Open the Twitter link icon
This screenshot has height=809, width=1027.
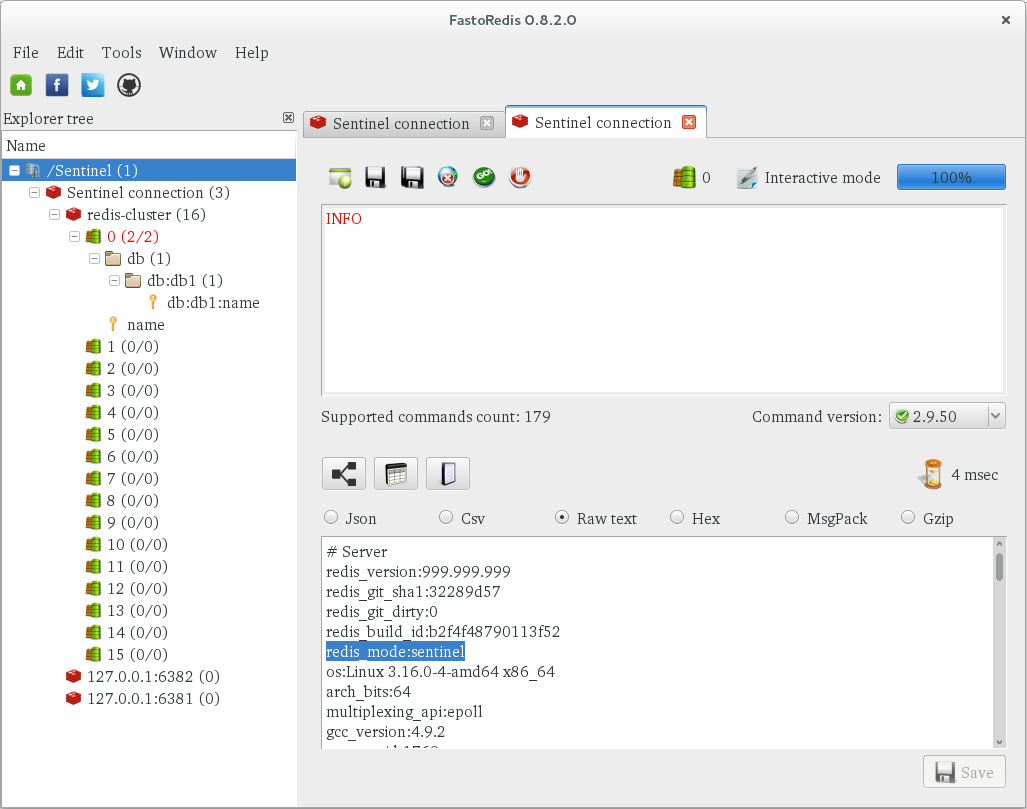pos(92,85)
